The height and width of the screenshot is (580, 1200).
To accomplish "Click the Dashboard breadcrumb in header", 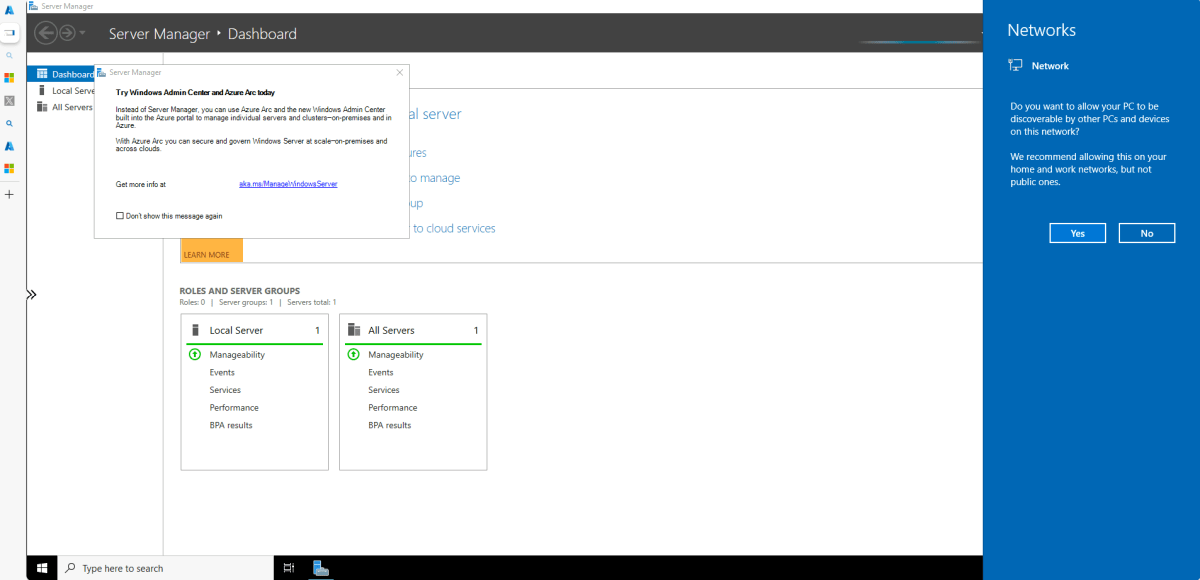I will coord(262,34).
